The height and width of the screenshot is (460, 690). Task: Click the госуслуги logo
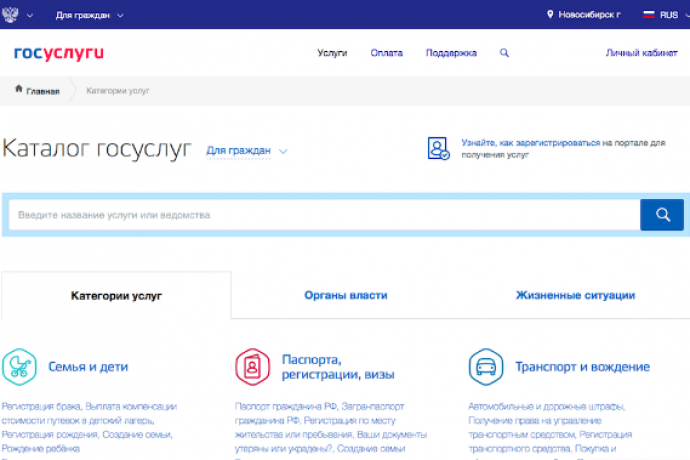59,53
